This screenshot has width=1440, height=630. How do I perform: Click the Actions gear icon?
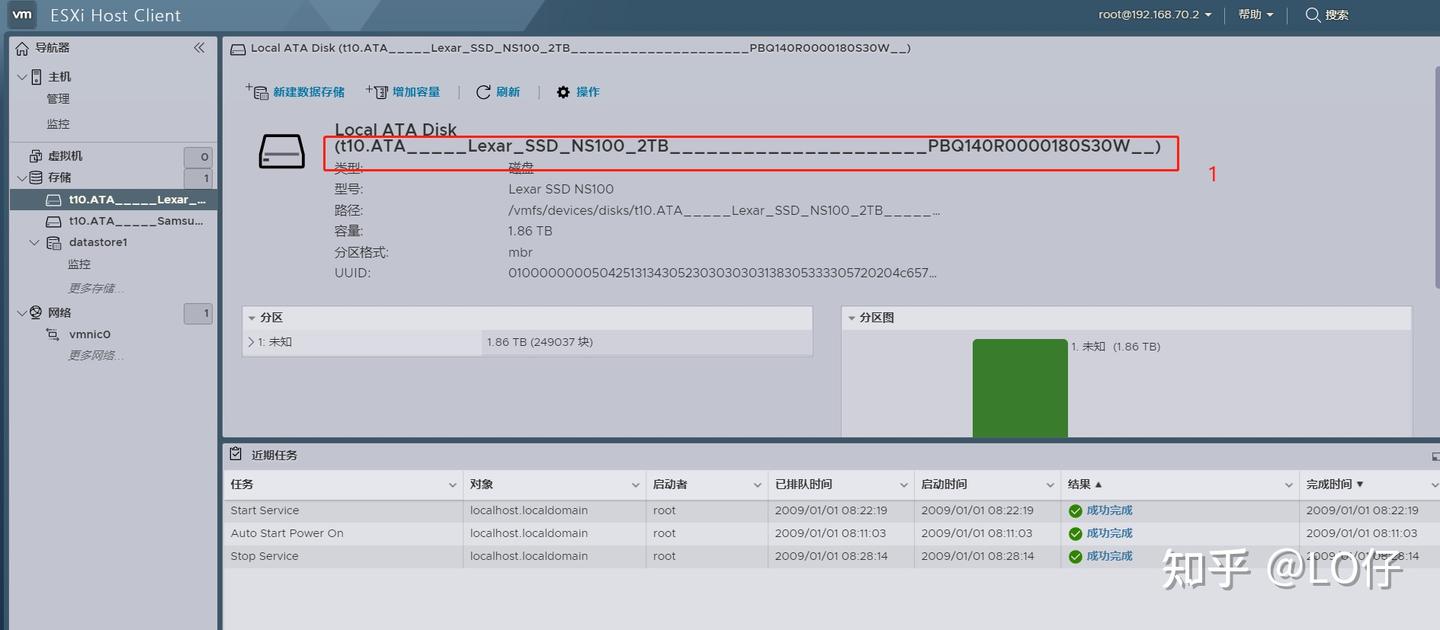[563, 92]
